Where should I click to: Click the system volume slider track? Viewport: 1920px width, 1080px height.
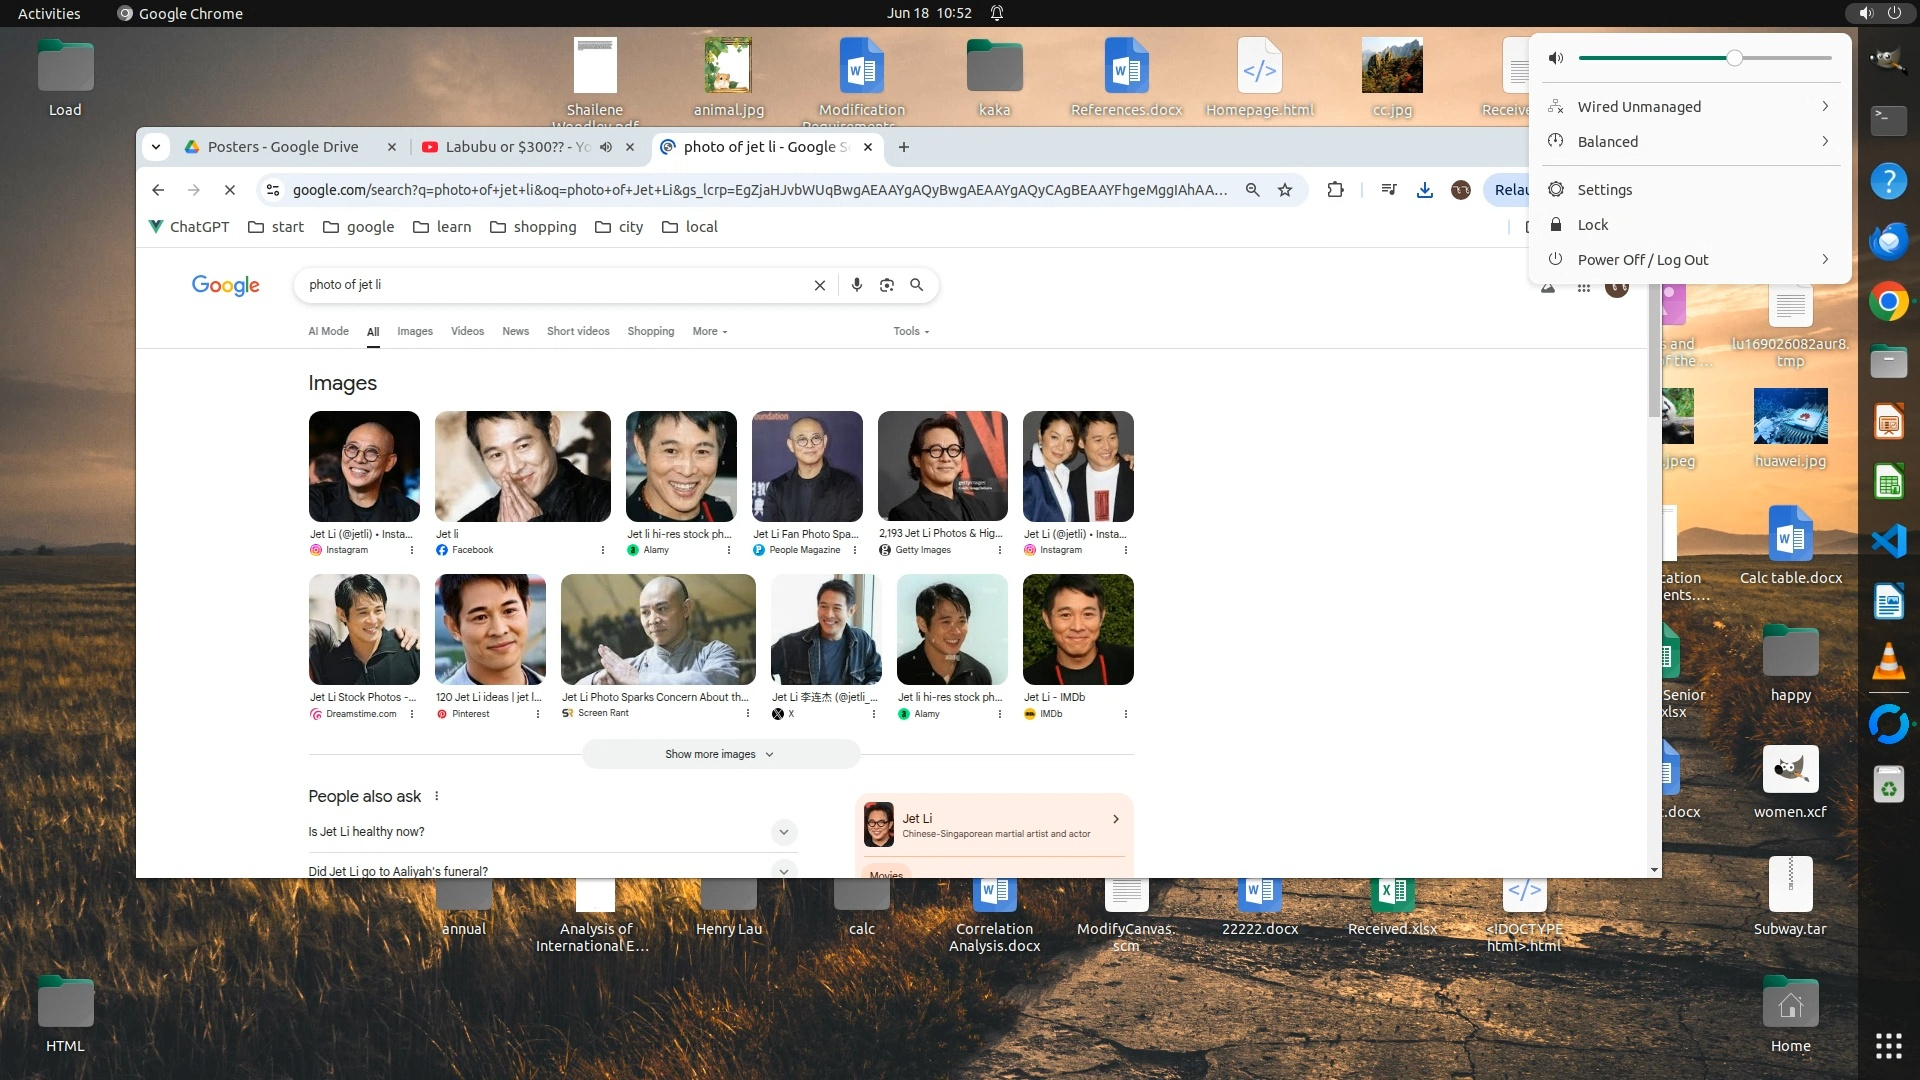[1660, 58]
